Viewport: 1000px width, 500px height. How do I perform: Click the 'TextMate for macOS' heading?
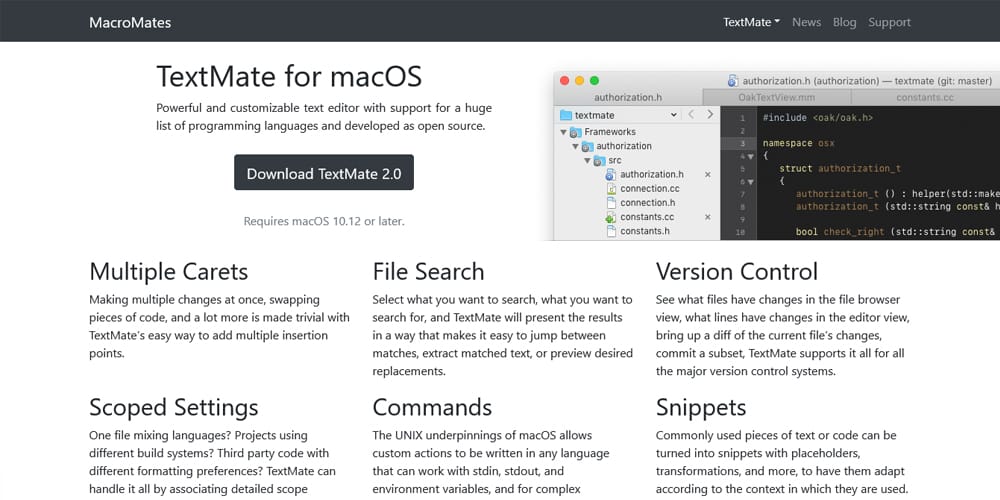(x=289, y=77)
